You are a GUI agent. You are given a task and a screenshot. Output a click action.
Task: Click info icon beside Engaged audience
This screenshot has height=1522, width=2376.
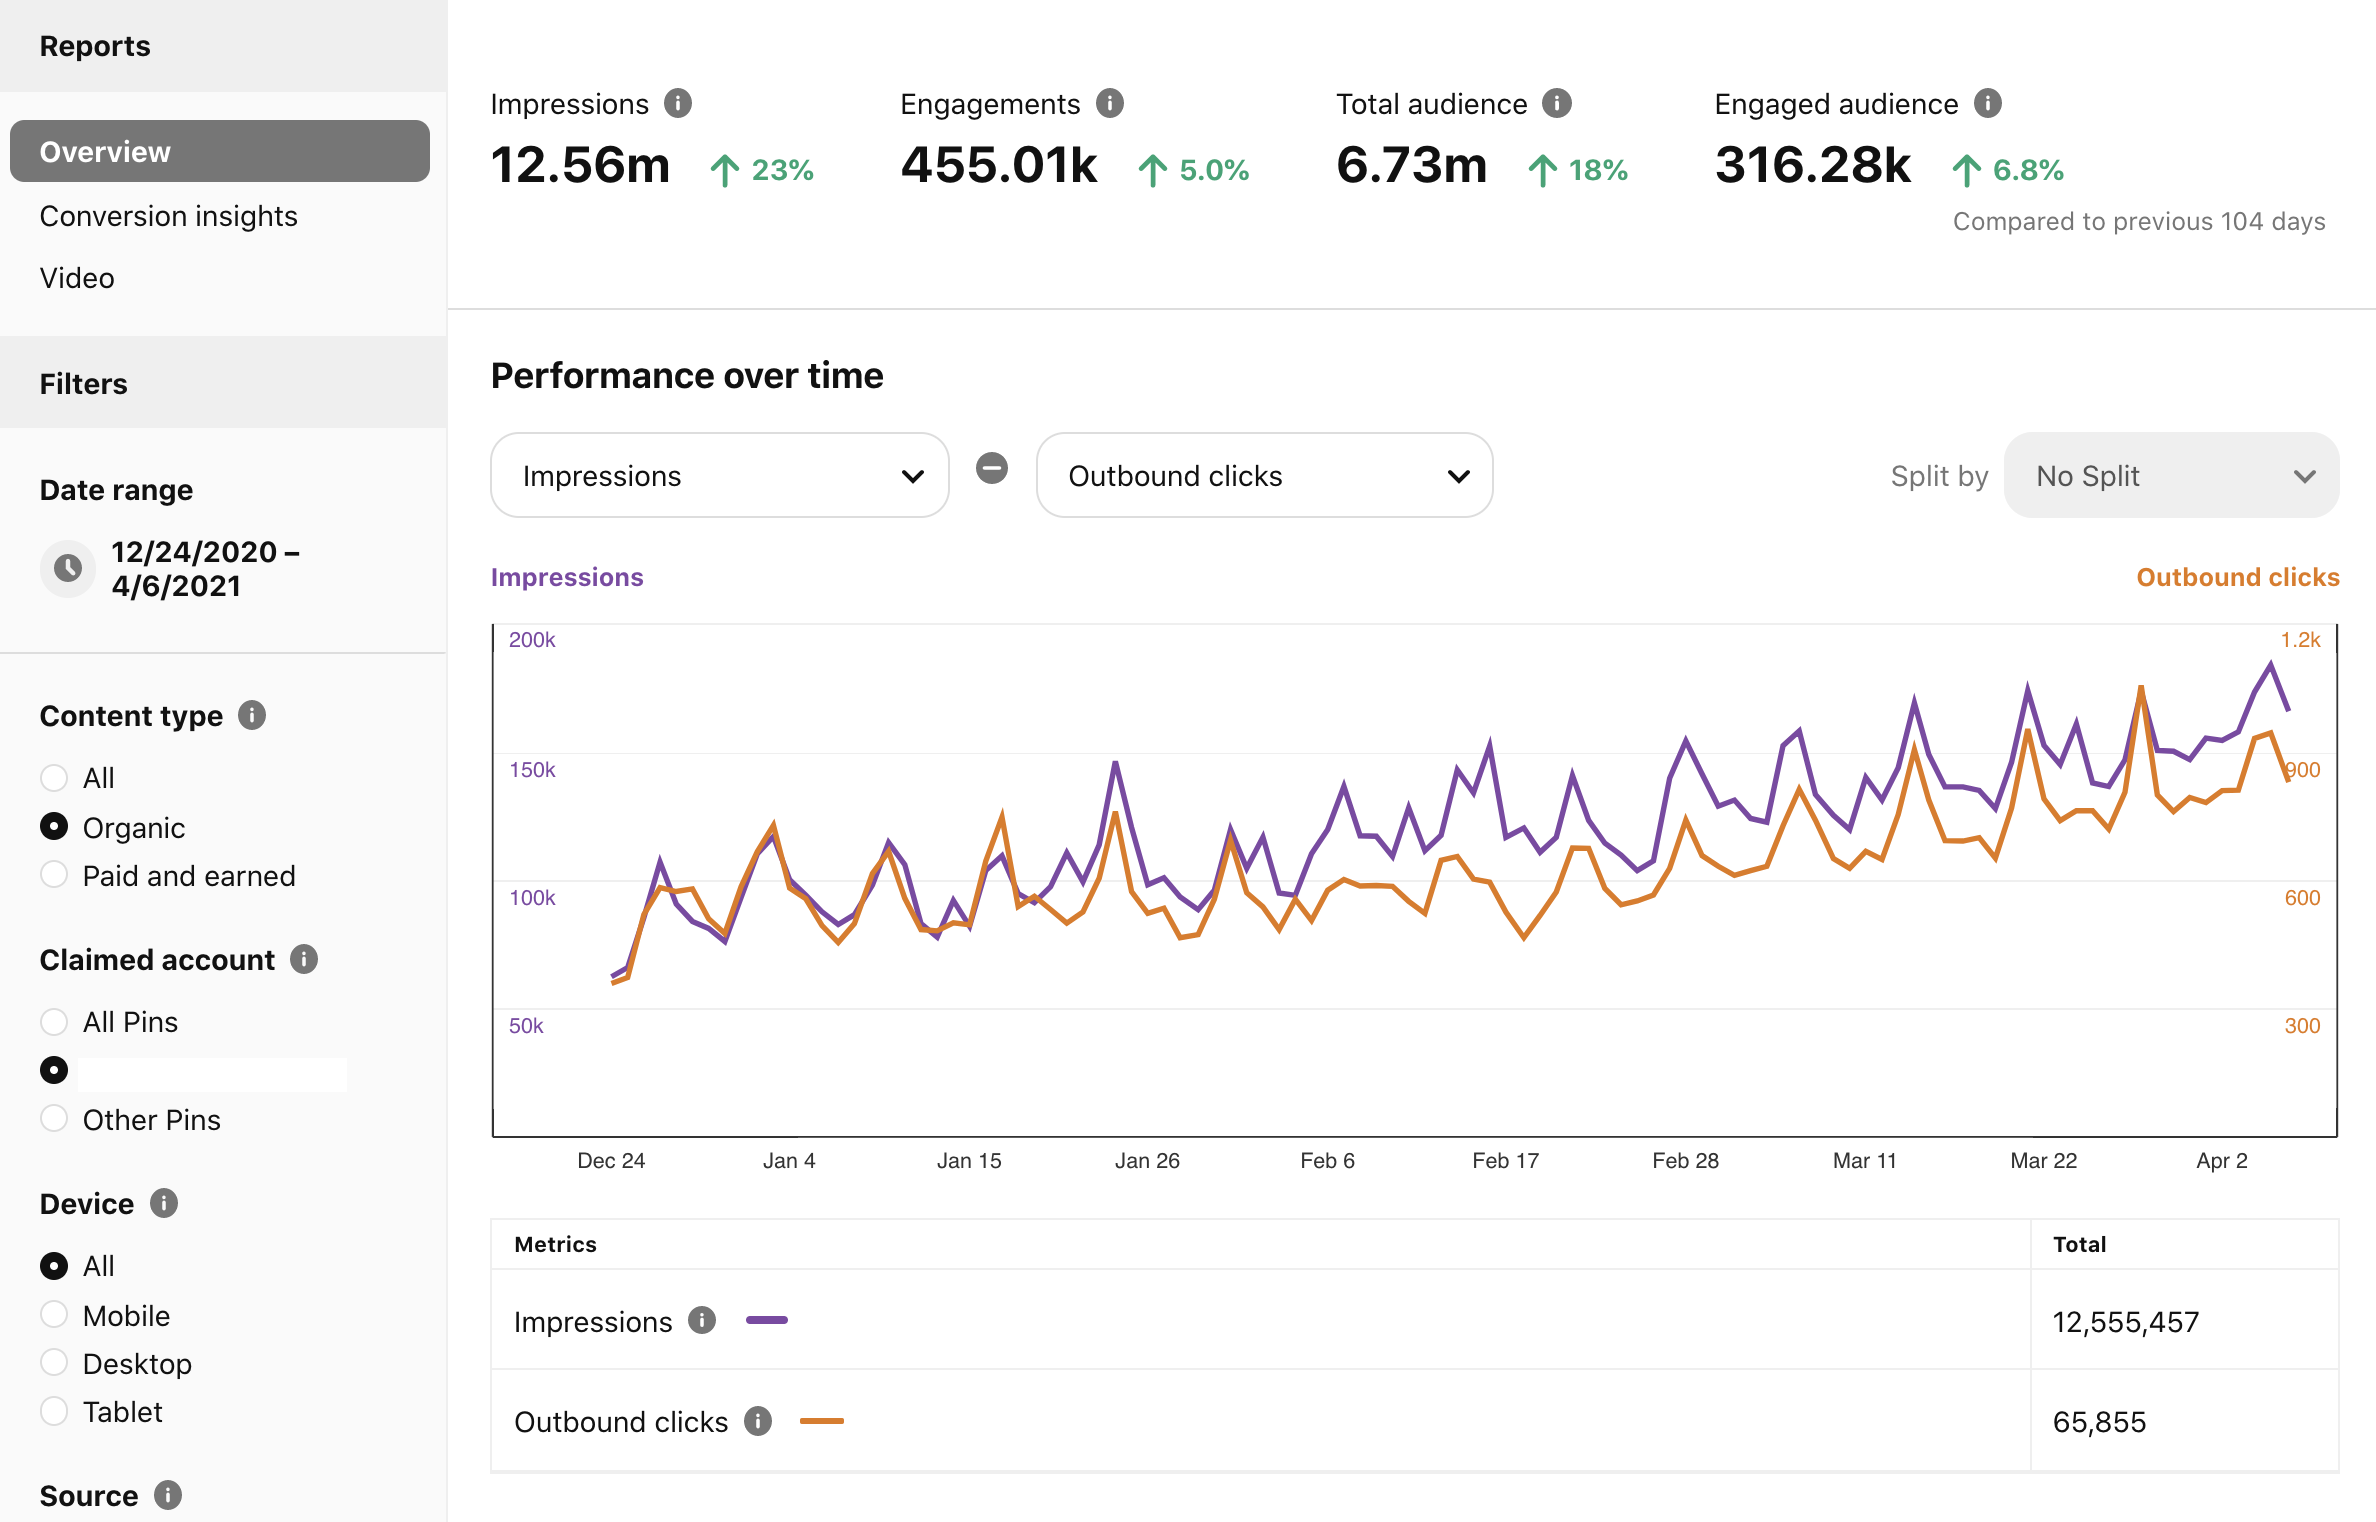(x=1988, y=103)
